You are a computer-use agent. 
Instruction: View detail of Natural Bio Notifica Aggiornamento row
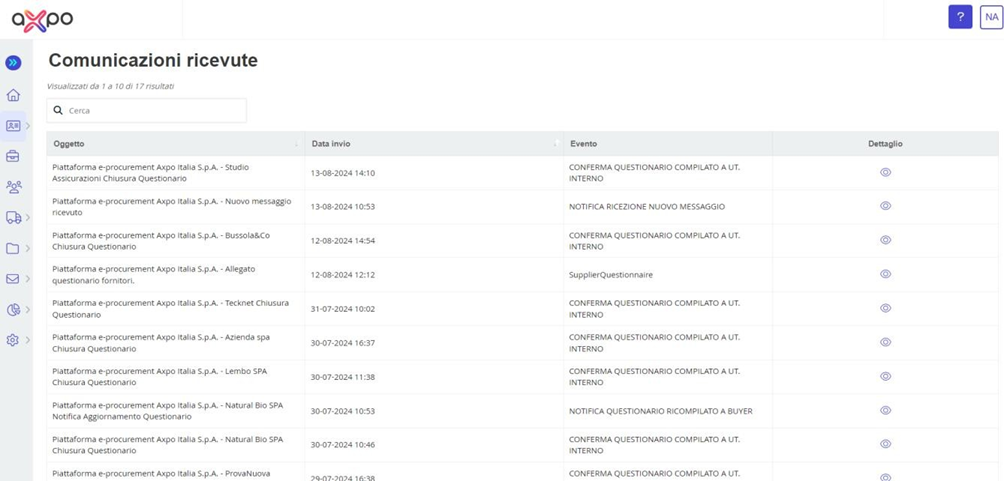click(x=886, y=410)
